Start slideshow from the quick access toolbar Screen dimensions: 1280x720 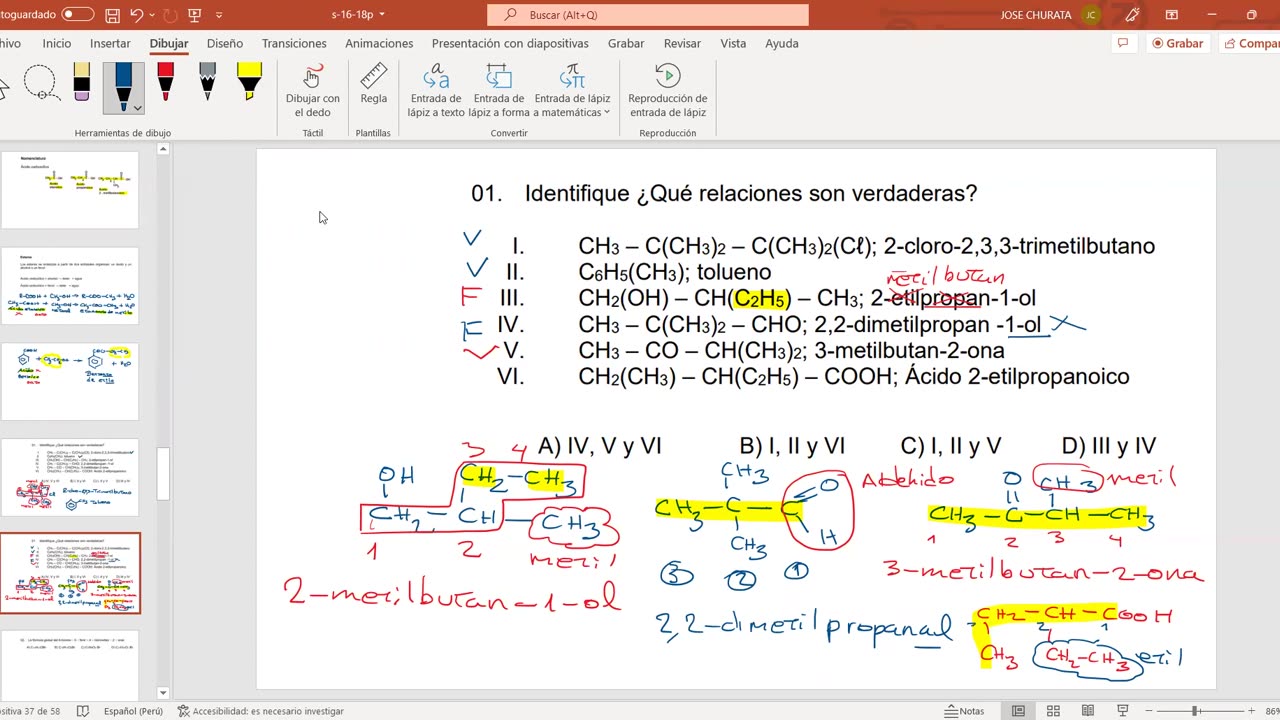(195, 15)
